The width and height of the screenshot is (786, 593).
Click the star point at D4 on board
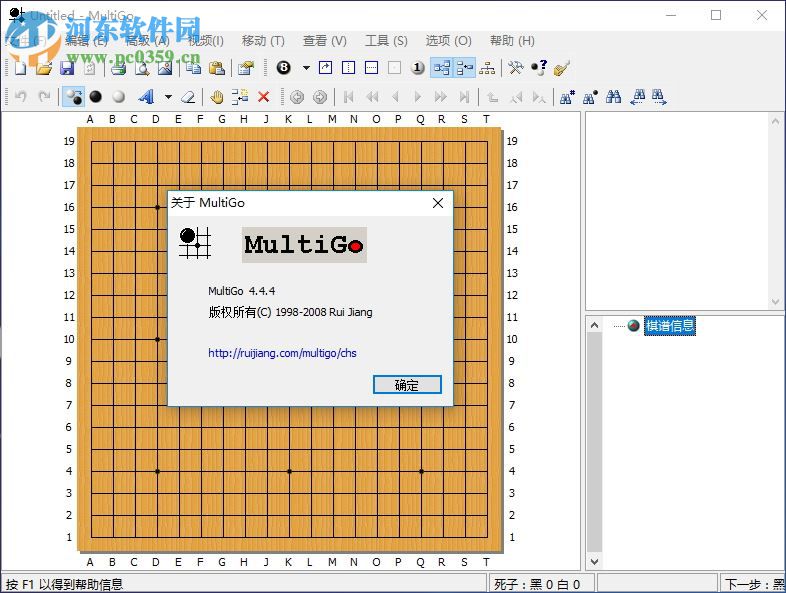pos(157,471)
